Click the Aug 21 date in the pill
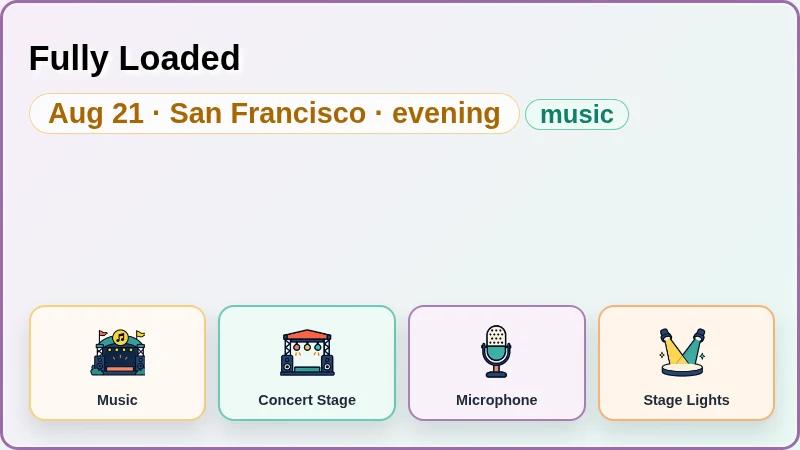Screen dimensions: 800x450 pyautogui.click(x=96, y=113)
